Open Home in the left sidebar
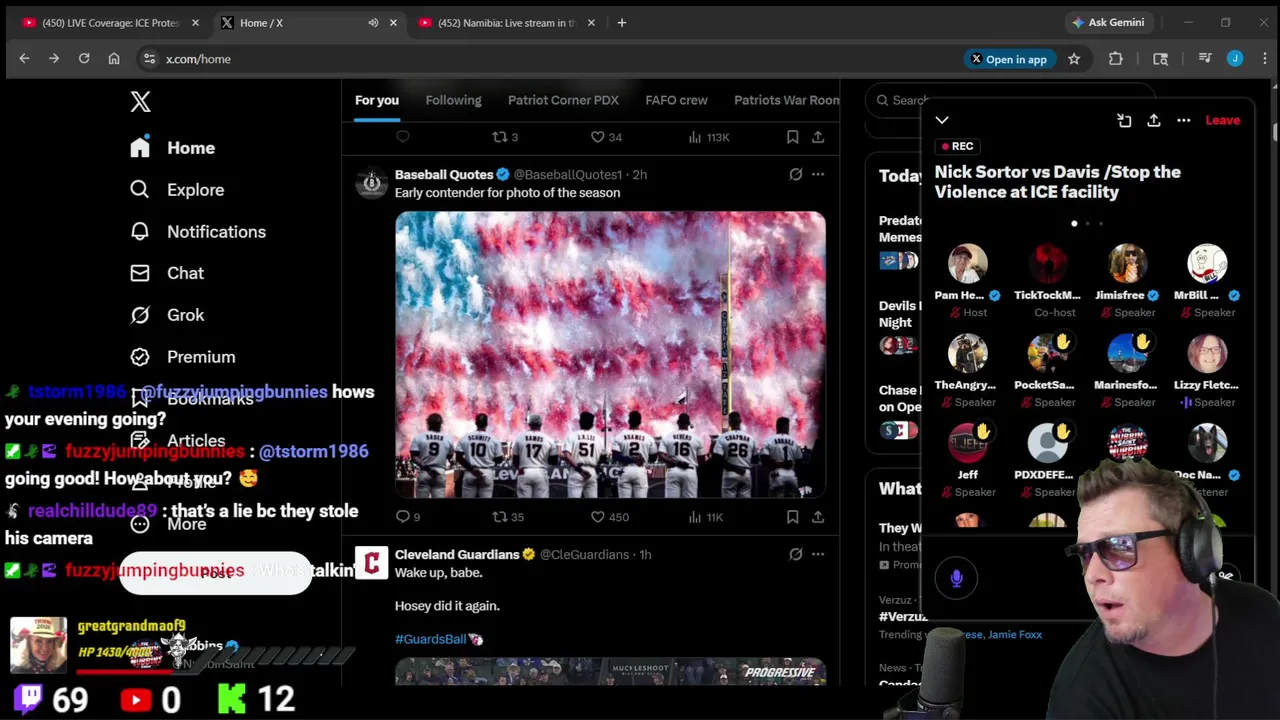Viewport: 1280px width, 720px height. point(172,148)
